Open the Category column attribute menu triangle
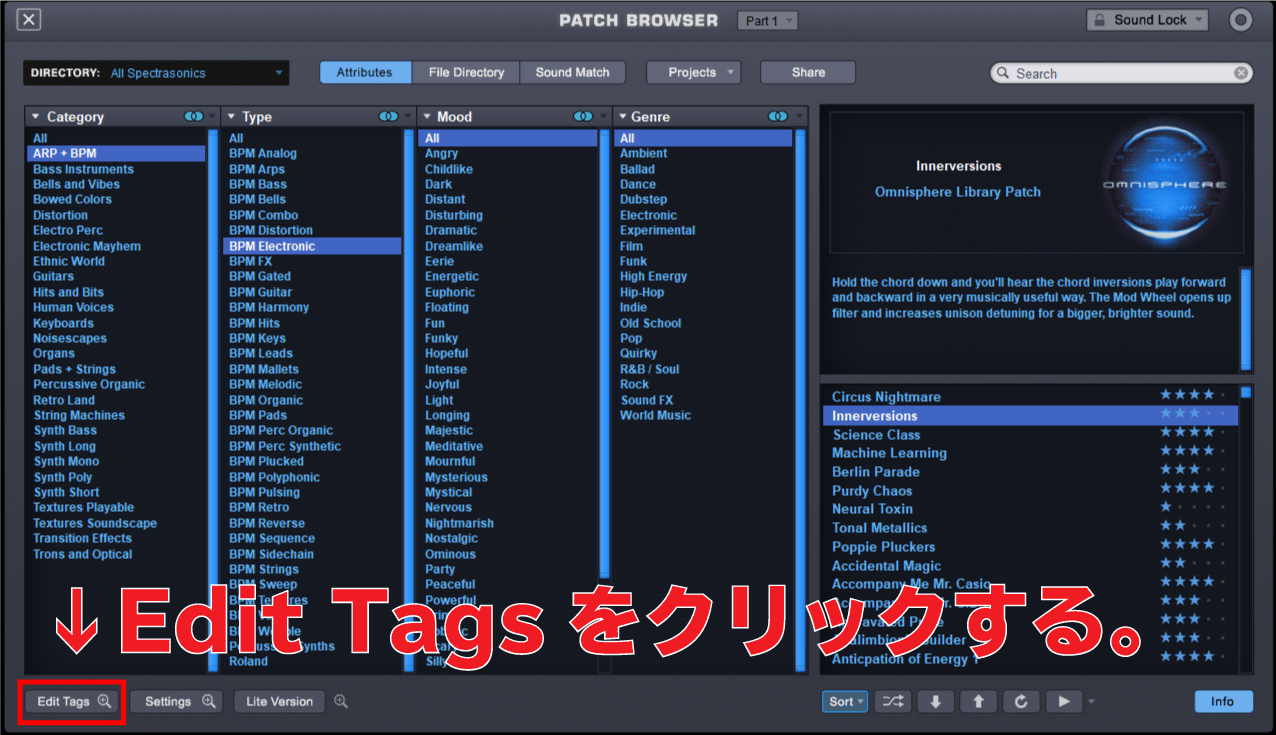1276x735 pixels. (35, 117)
